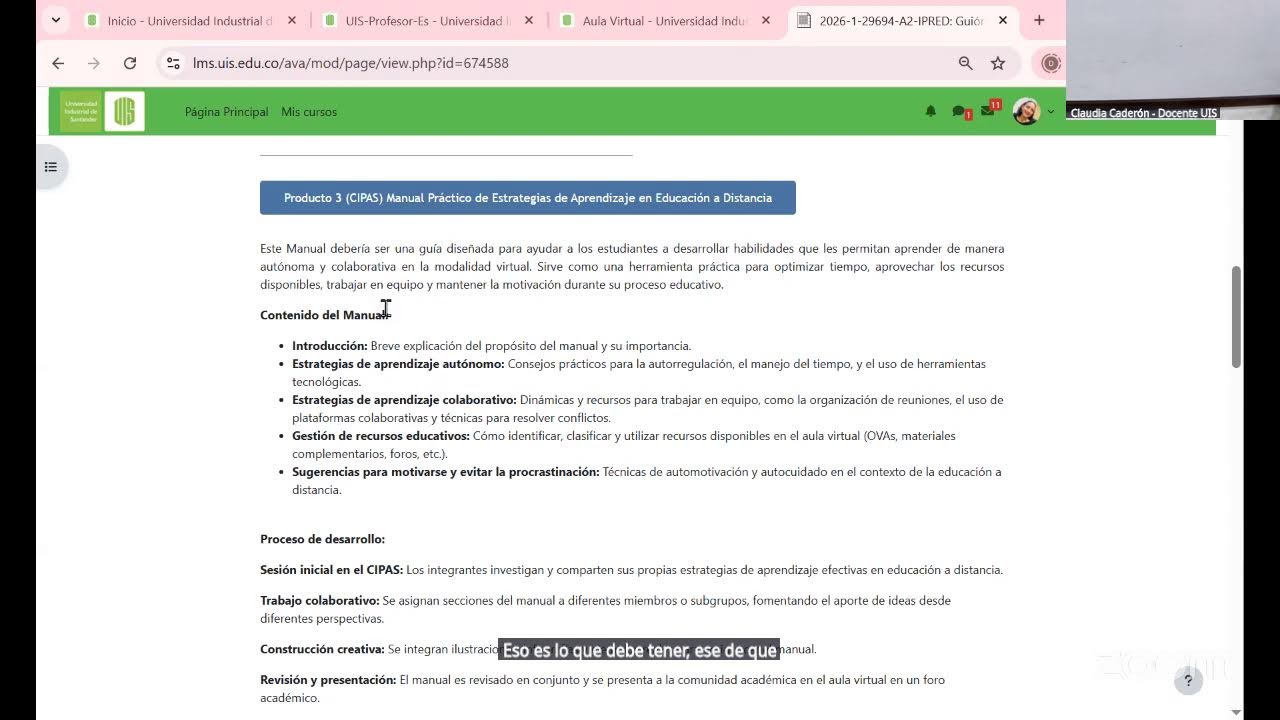Screen dimensions: 1280x720
Task: Click 'Construcción creativa:' label
Action: coord(322,649)
